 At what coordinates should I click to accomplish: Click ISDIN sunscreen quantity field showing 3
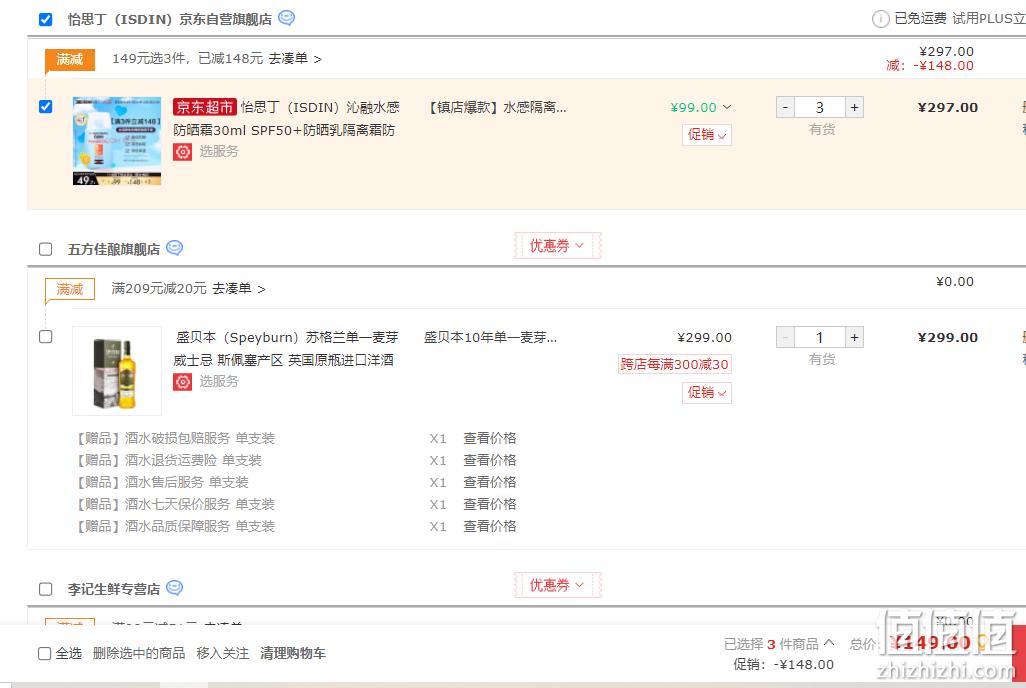pyautogui.click(x=819, y=107)
